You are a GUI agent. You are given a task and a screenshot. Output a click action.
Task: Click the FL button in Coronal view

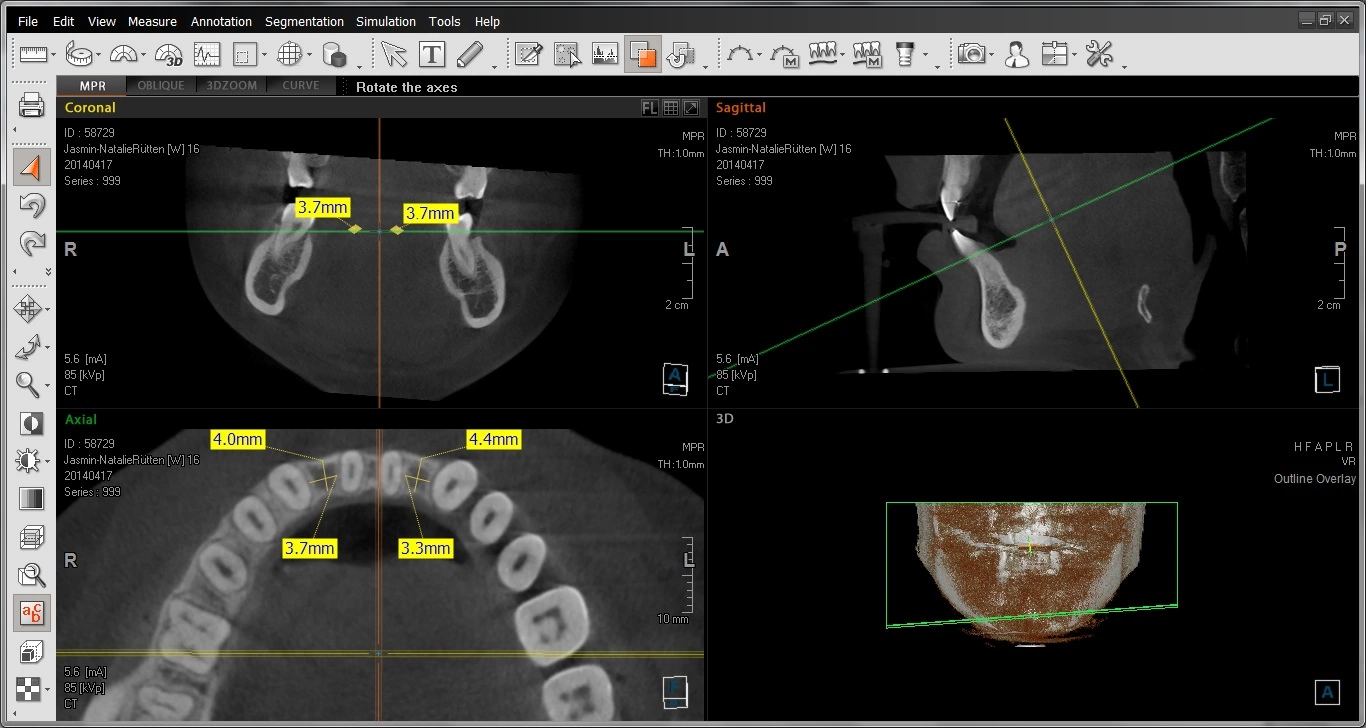pyautogui.click(x=650, y=108)
